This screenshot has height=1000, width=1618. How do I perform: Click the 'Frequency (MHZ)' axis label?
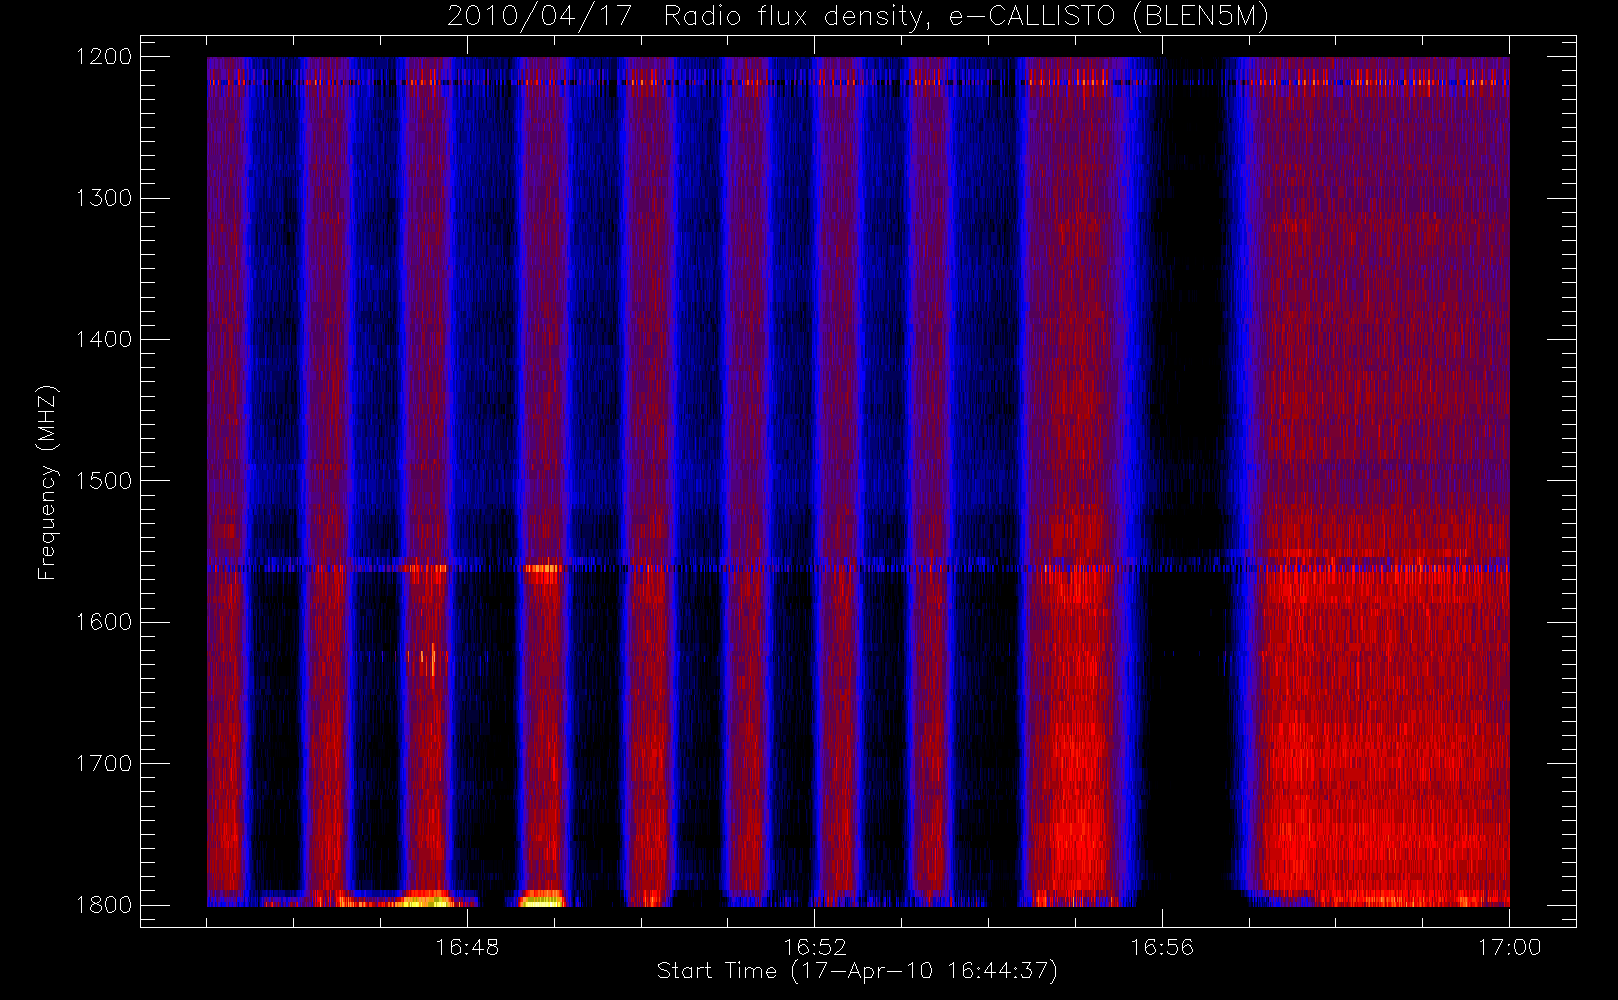coord(46,482)
